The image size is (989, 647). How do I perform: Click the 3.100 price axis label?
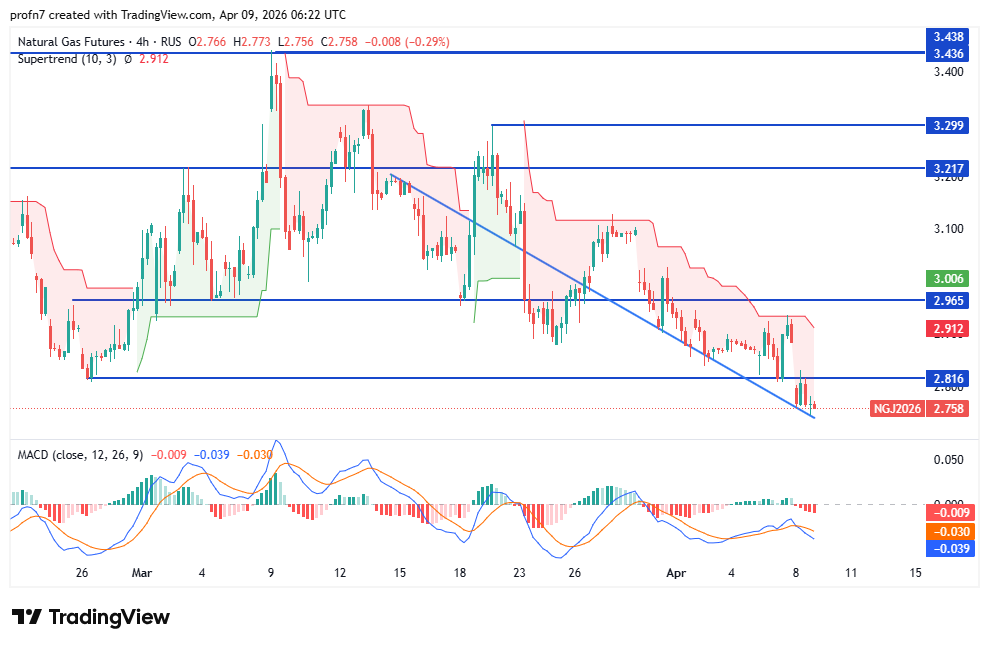click(949, 228)
